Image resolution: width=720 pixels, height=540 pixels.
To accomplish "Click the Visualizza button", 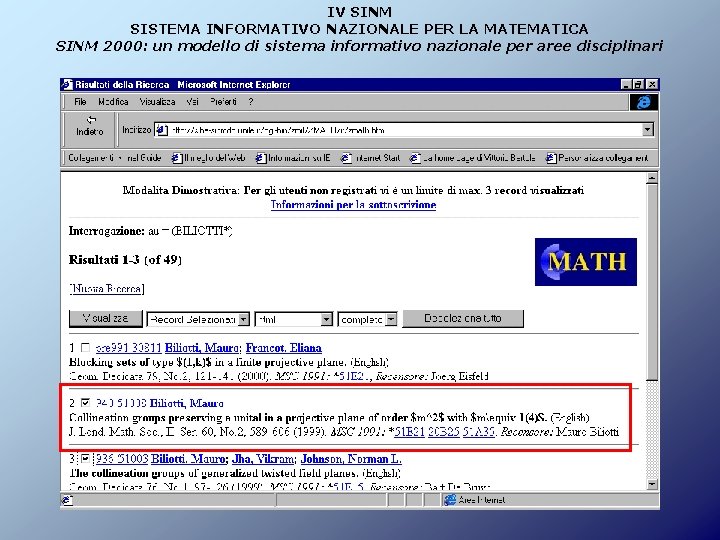I will coord(106,318).
